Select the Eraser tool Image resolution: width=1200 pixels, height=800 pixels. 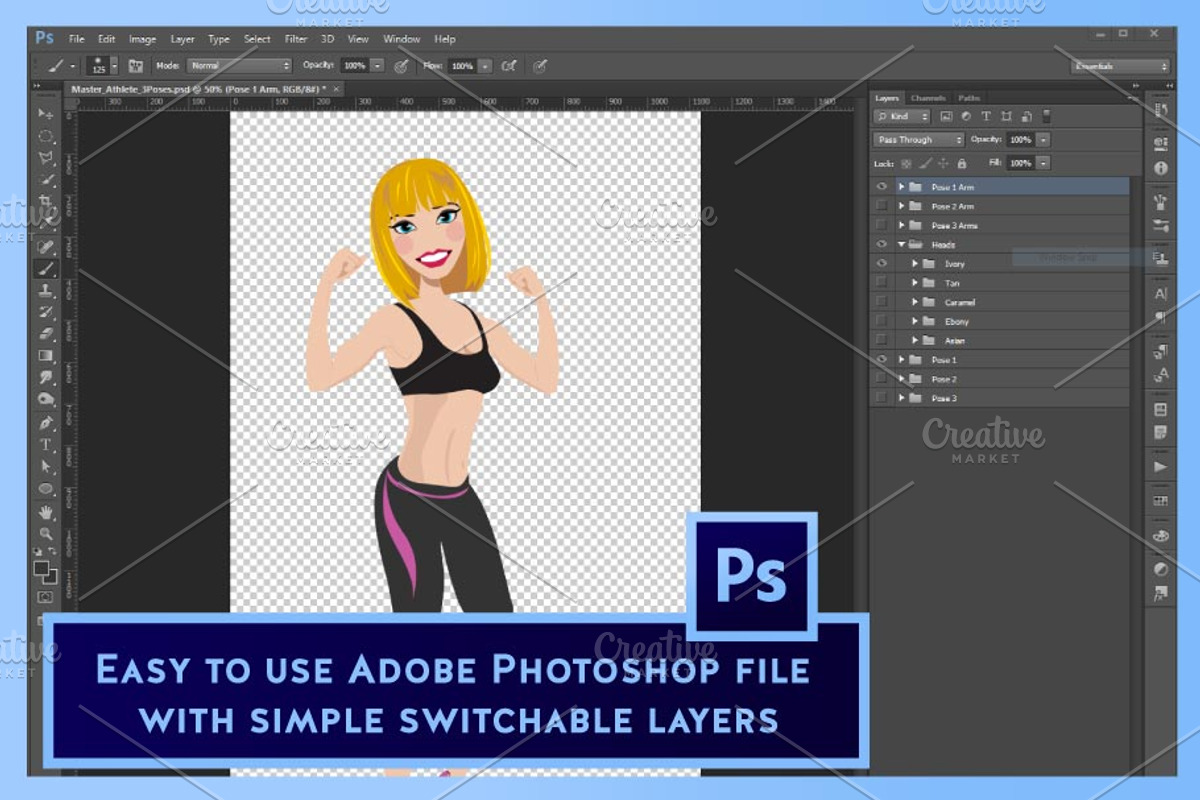[x=46, y=334]
